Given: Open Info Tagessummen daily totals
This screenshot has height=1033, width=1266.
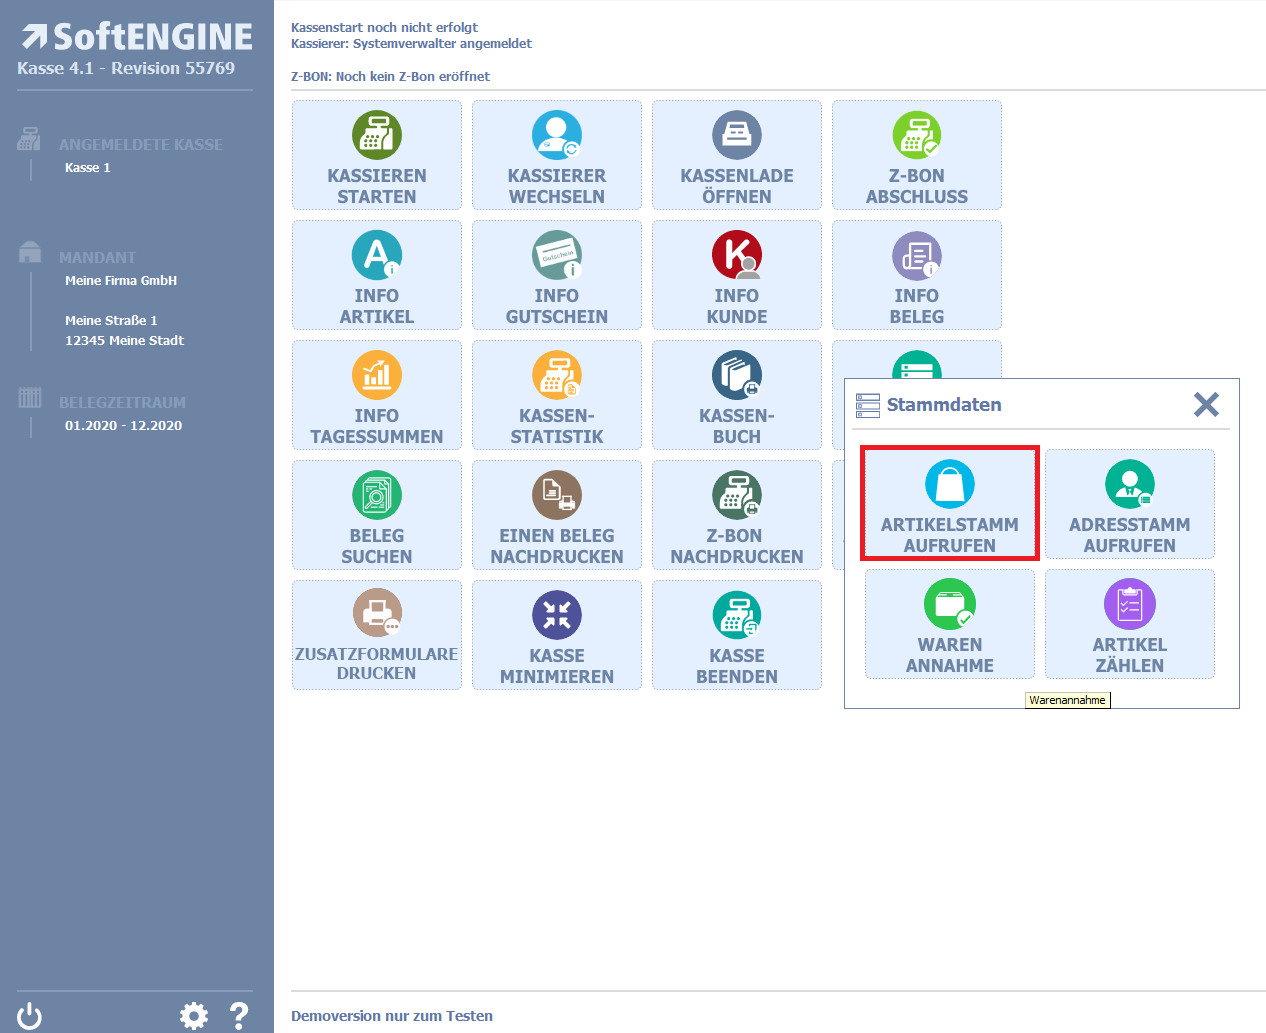Looking at the screenshot, I should [x=377, y=395].
